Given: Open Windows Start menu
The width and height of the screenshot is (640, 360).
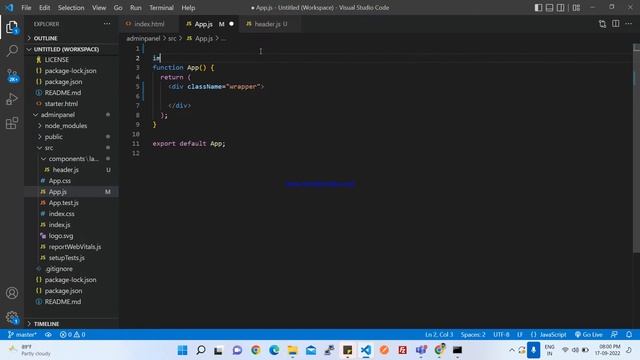Looking at the screenshot, I should tap(182, 350).
